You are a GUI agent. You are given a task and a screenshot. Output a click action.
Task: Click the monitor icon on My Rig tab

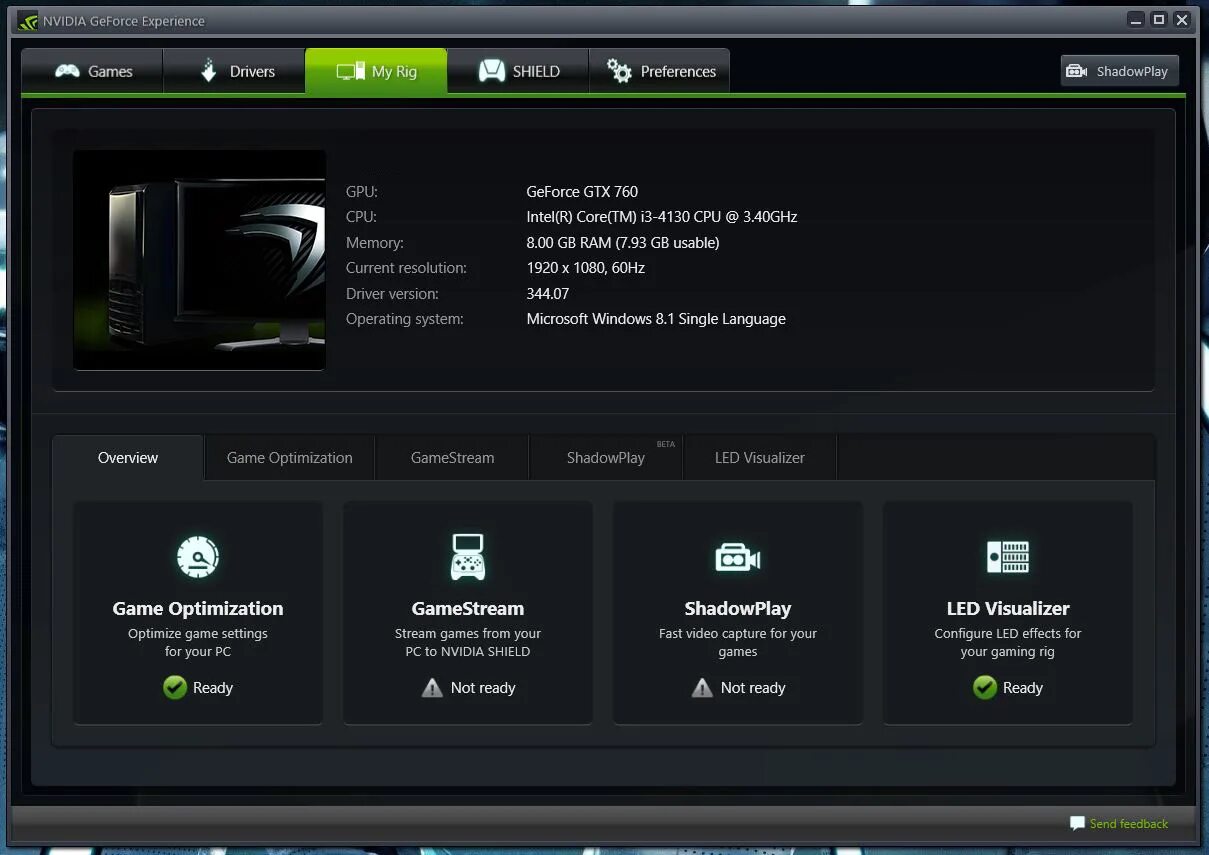click(x=350, y=71)
